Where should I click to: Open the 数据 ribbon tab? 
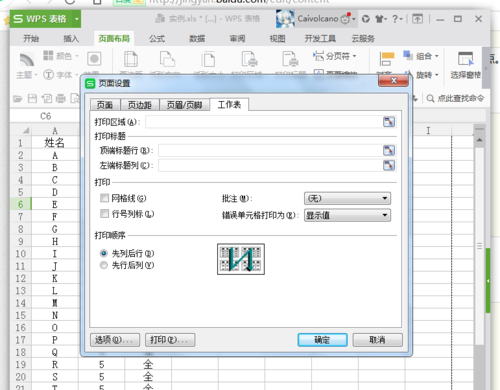point(197,39)
